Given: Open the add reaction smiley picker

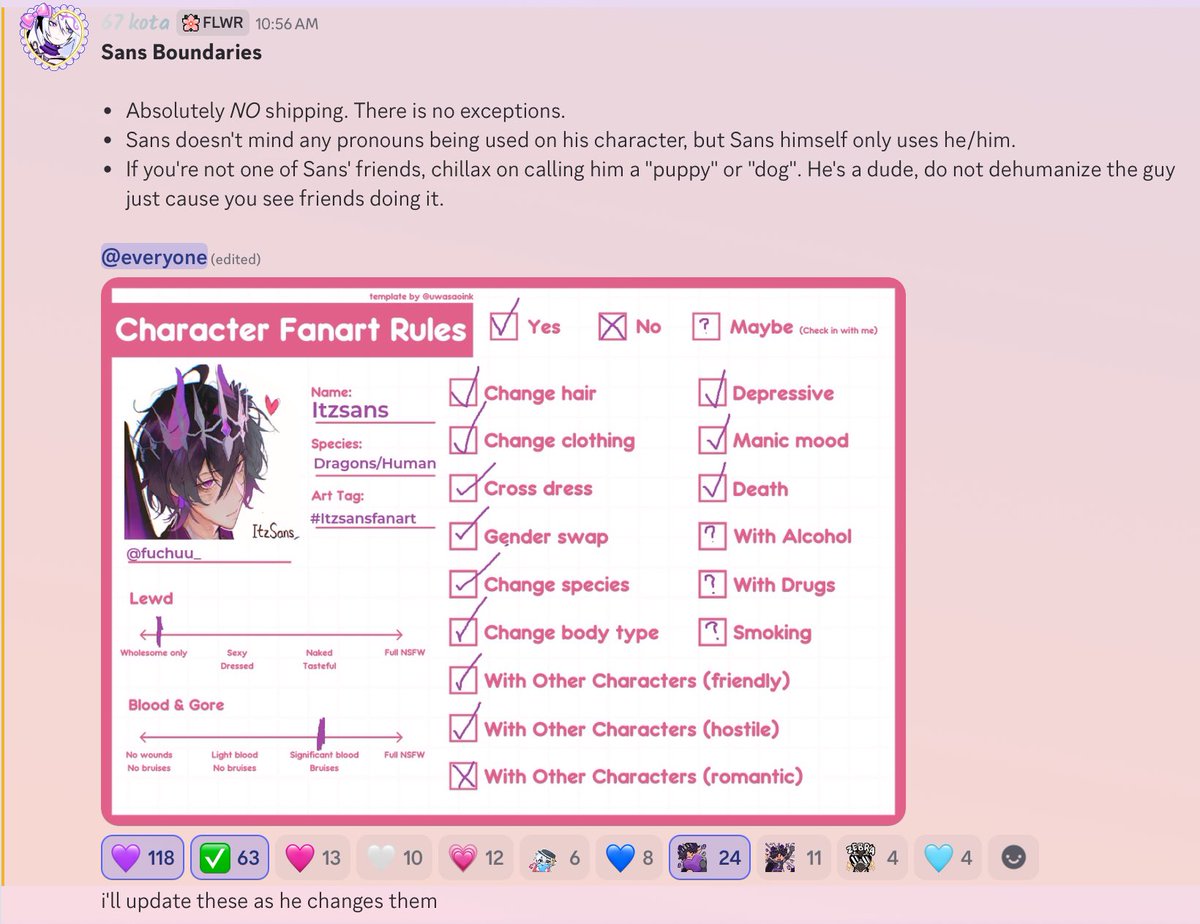Looking at the screenshot, I should click(x=1013, y=857).
